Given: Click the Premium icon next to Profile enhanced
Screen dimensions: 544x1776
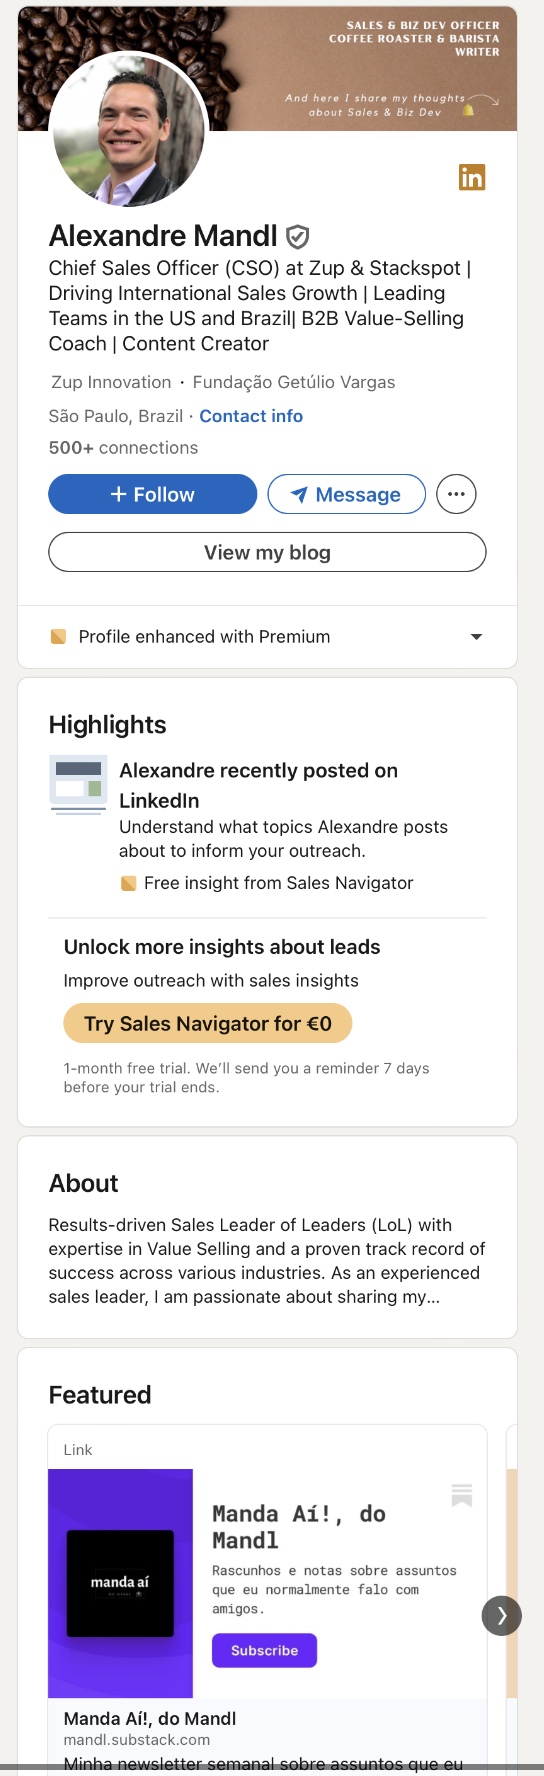Looking at the screenshot, I should [x=58, y=637].
